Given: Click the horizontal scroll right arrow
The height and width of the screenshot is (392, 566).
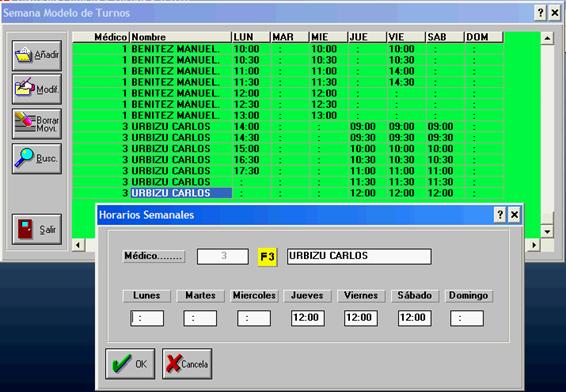Looking at the screenshot, I should pos(534,245).
